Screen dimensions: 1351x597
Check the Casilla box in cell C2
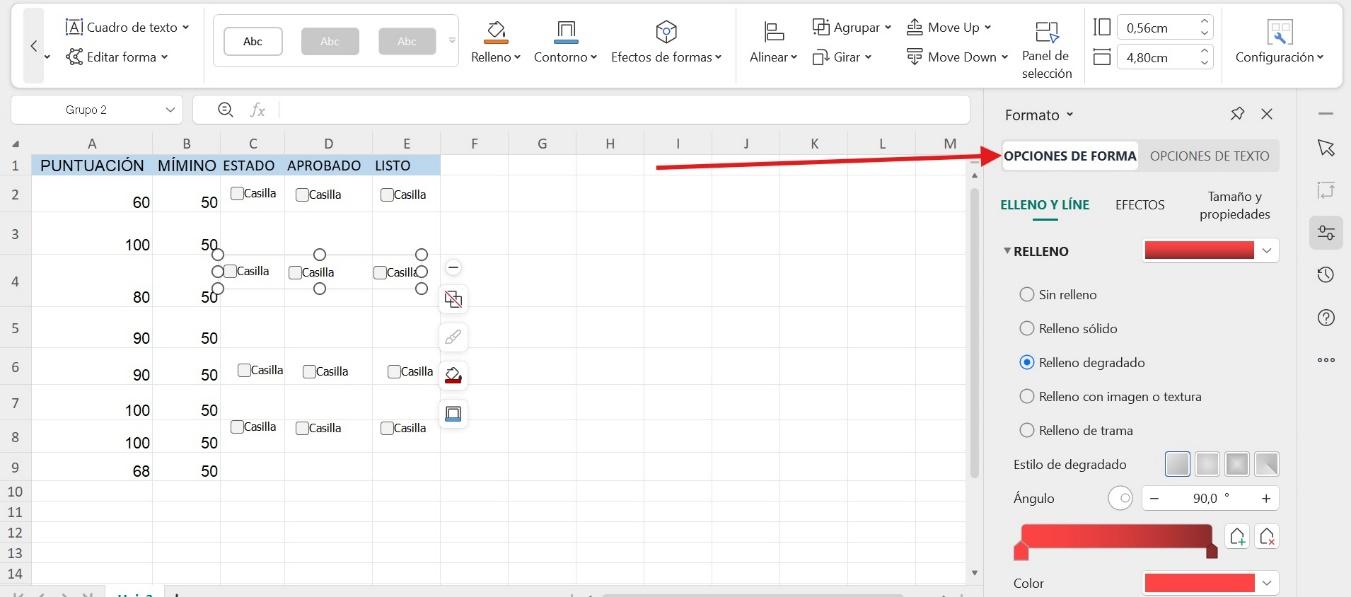point(237,193)
